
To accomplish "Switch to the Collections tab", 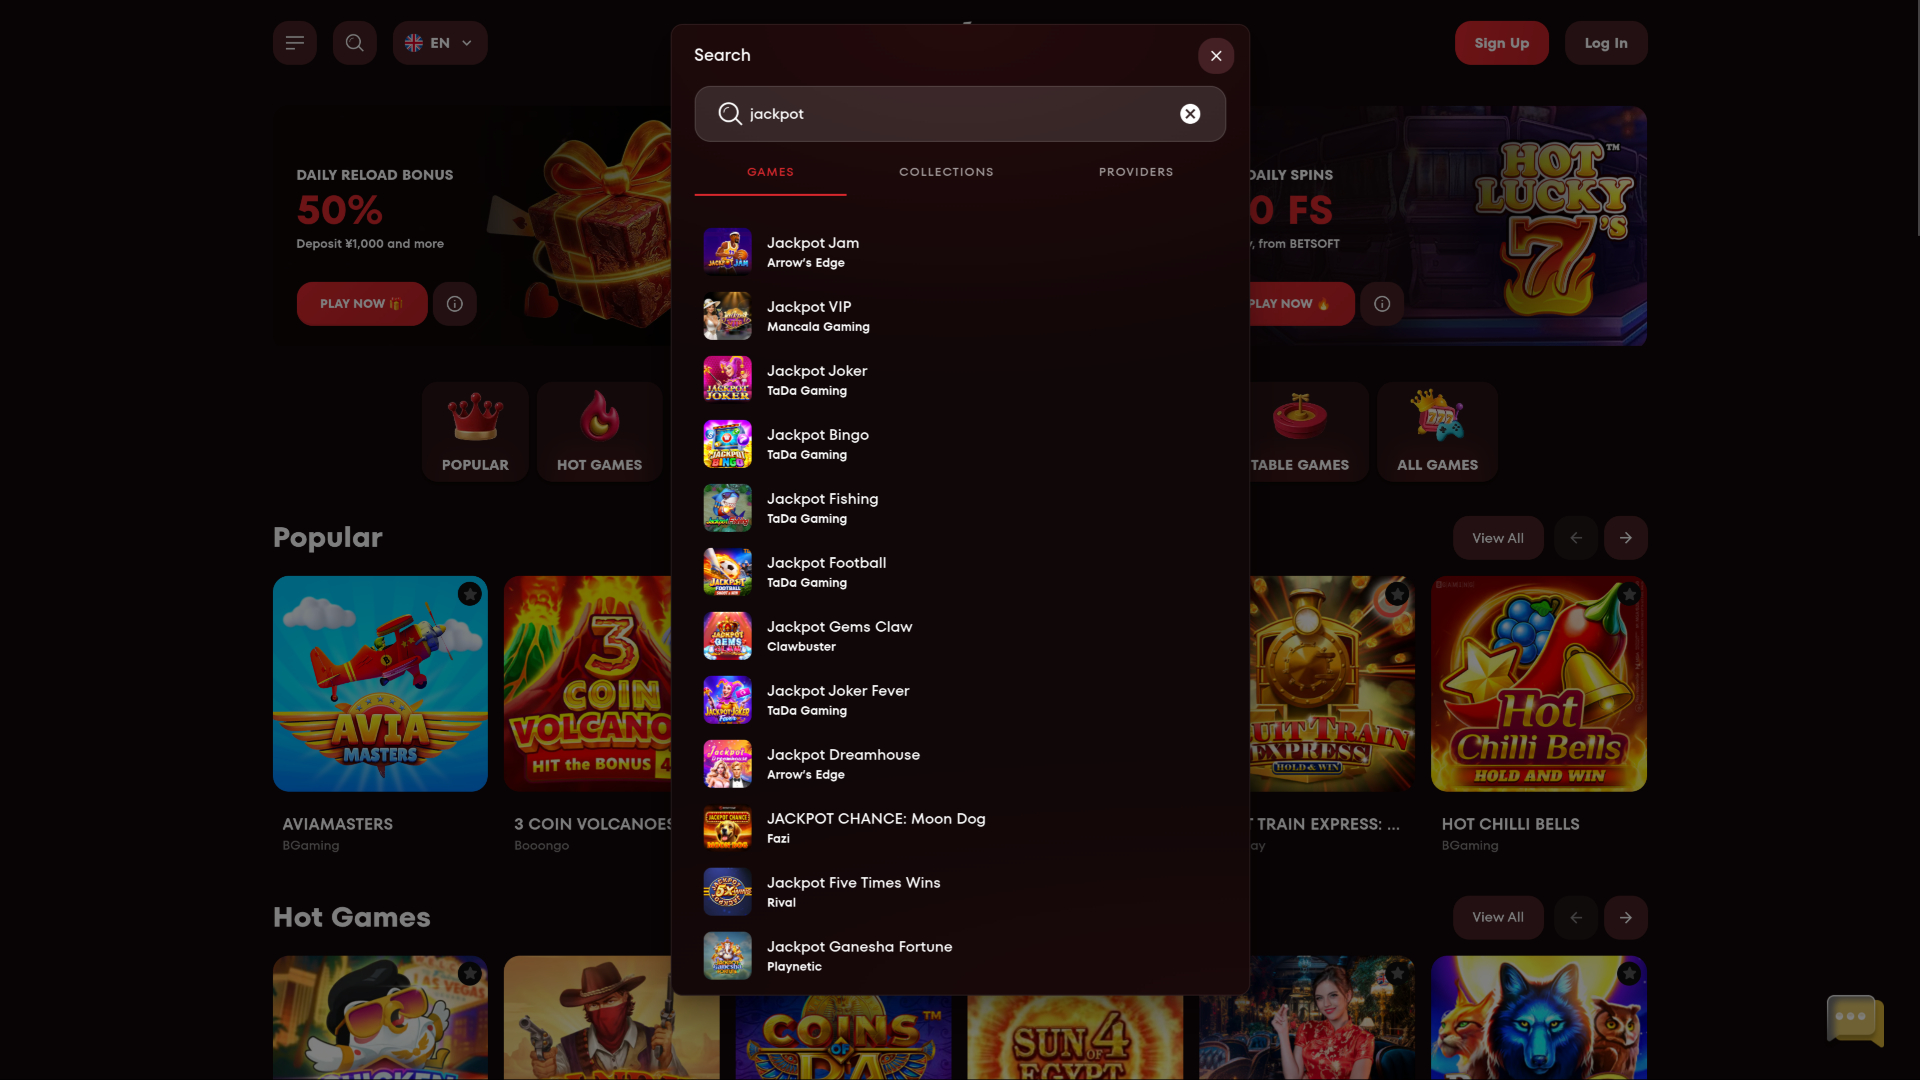I will pos(946,172).
